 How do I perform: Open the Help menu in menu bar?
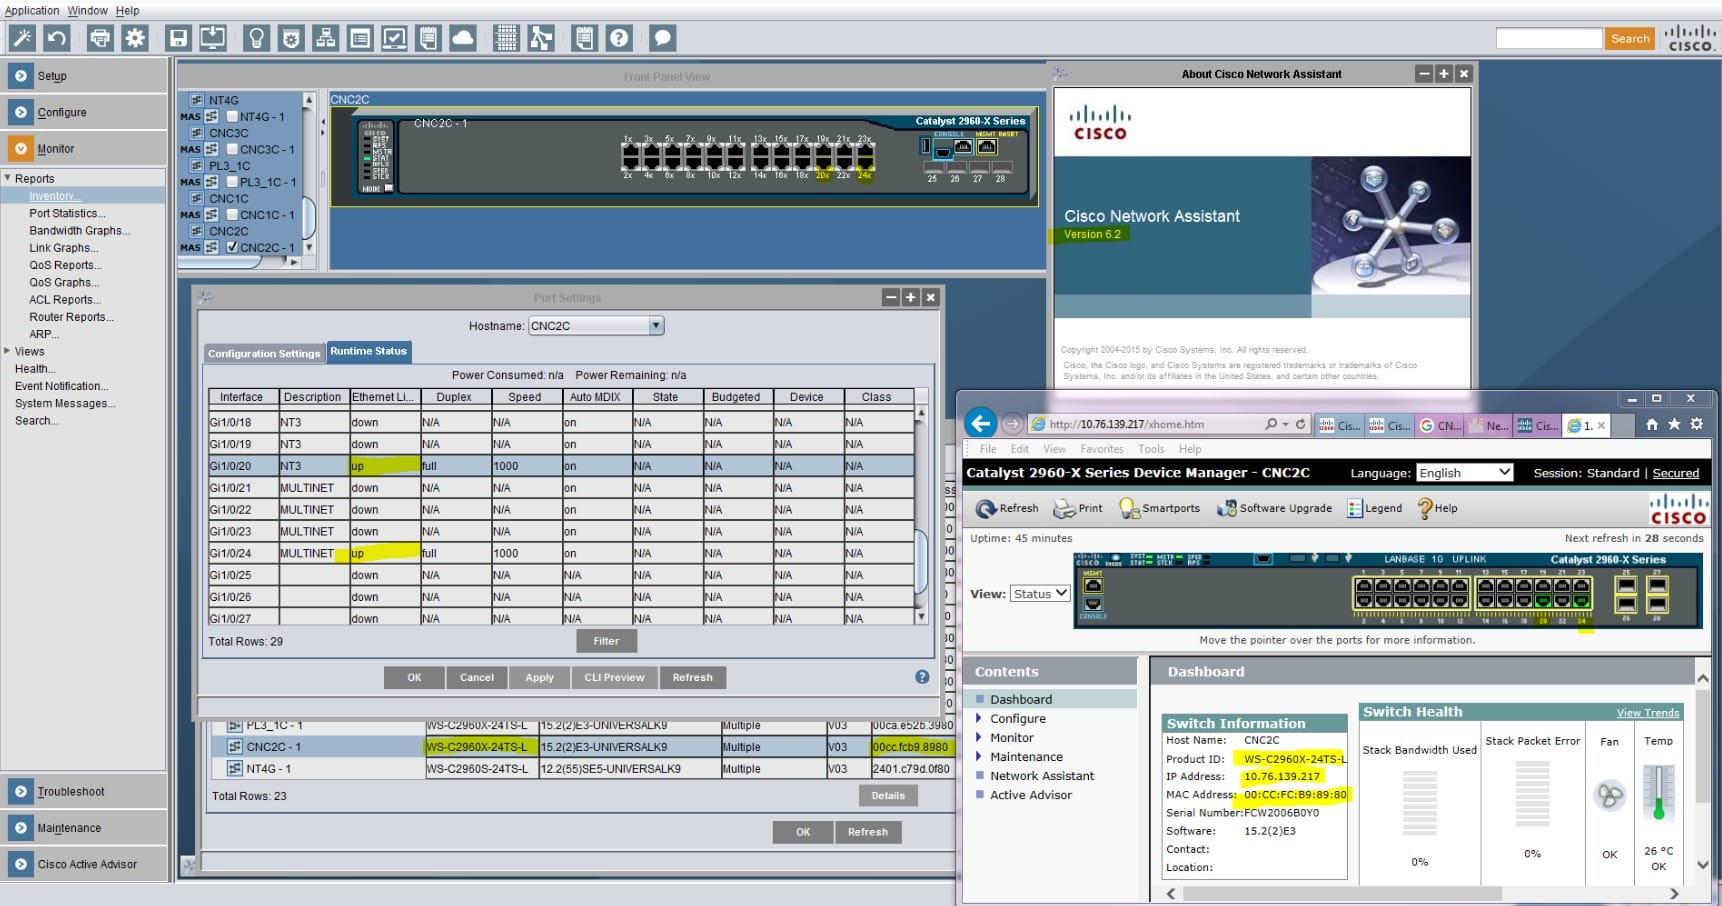pos(127,10)
